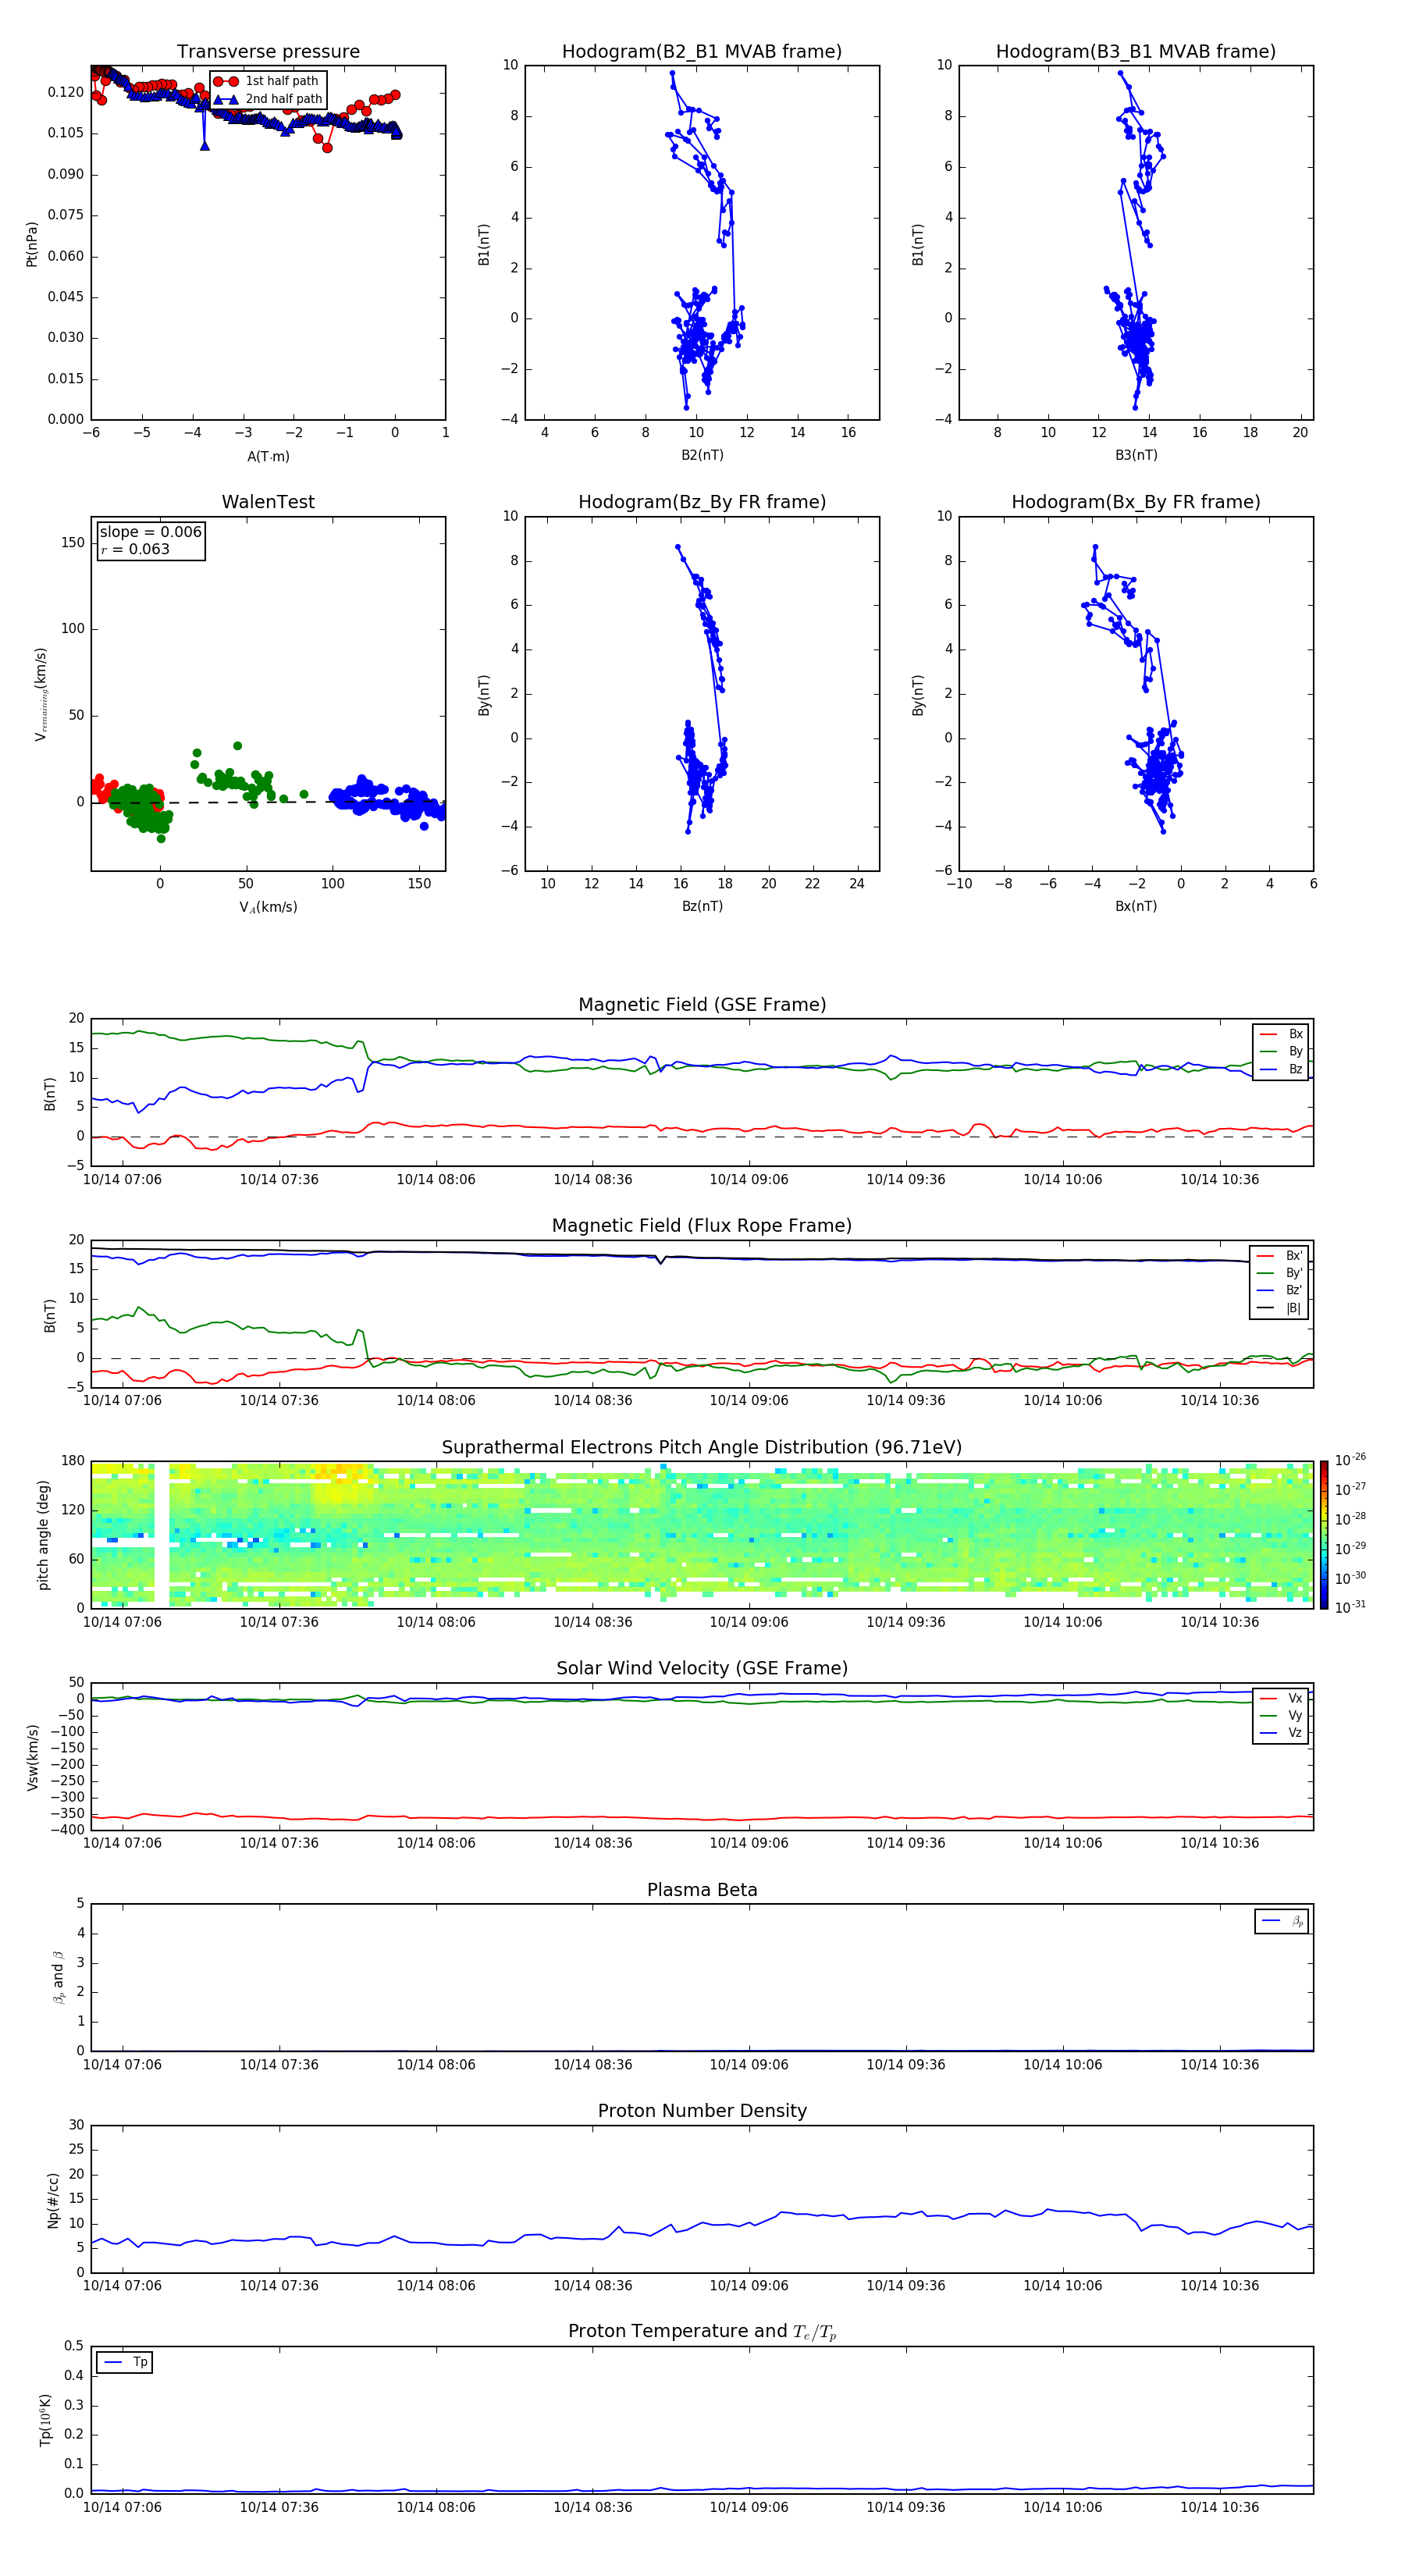Click the 'Vsw(km/s)' axis label
This screenshot has width=1405, height=2576.
coord(32,1757)
